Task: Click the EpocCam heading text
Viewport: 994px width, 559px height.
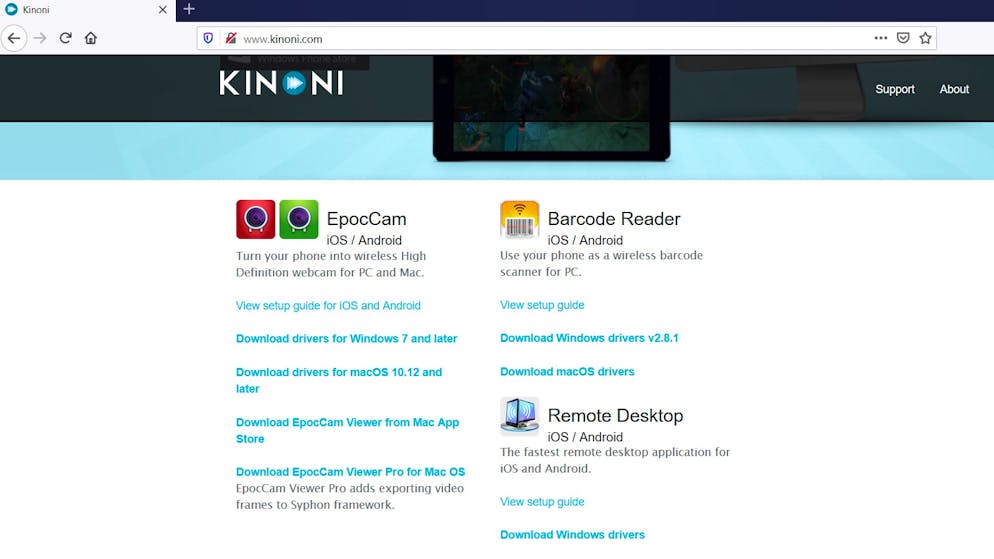Action: pos(366,219)
